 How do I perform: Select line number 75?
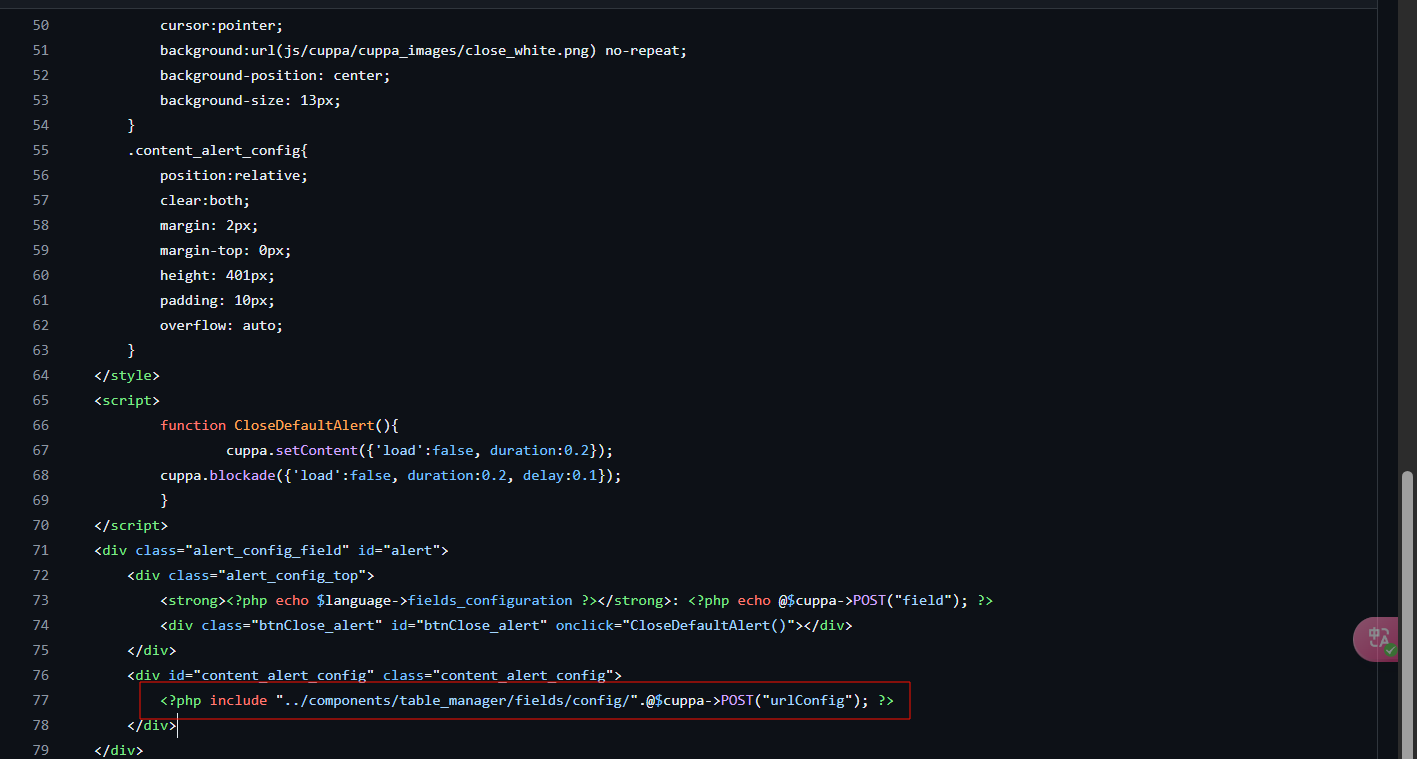coord(41,650)
